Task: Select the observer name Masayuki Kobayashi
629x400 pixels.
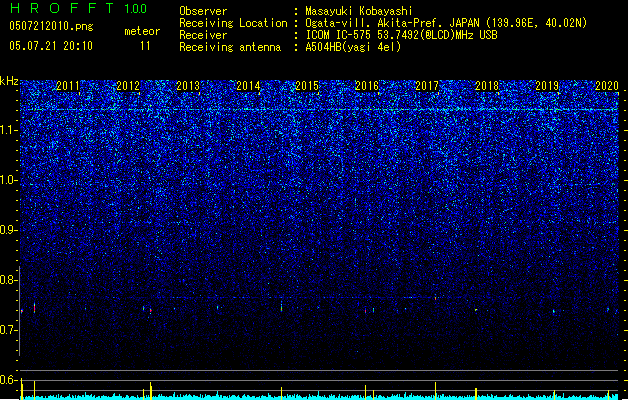Action: pos(359,11)
